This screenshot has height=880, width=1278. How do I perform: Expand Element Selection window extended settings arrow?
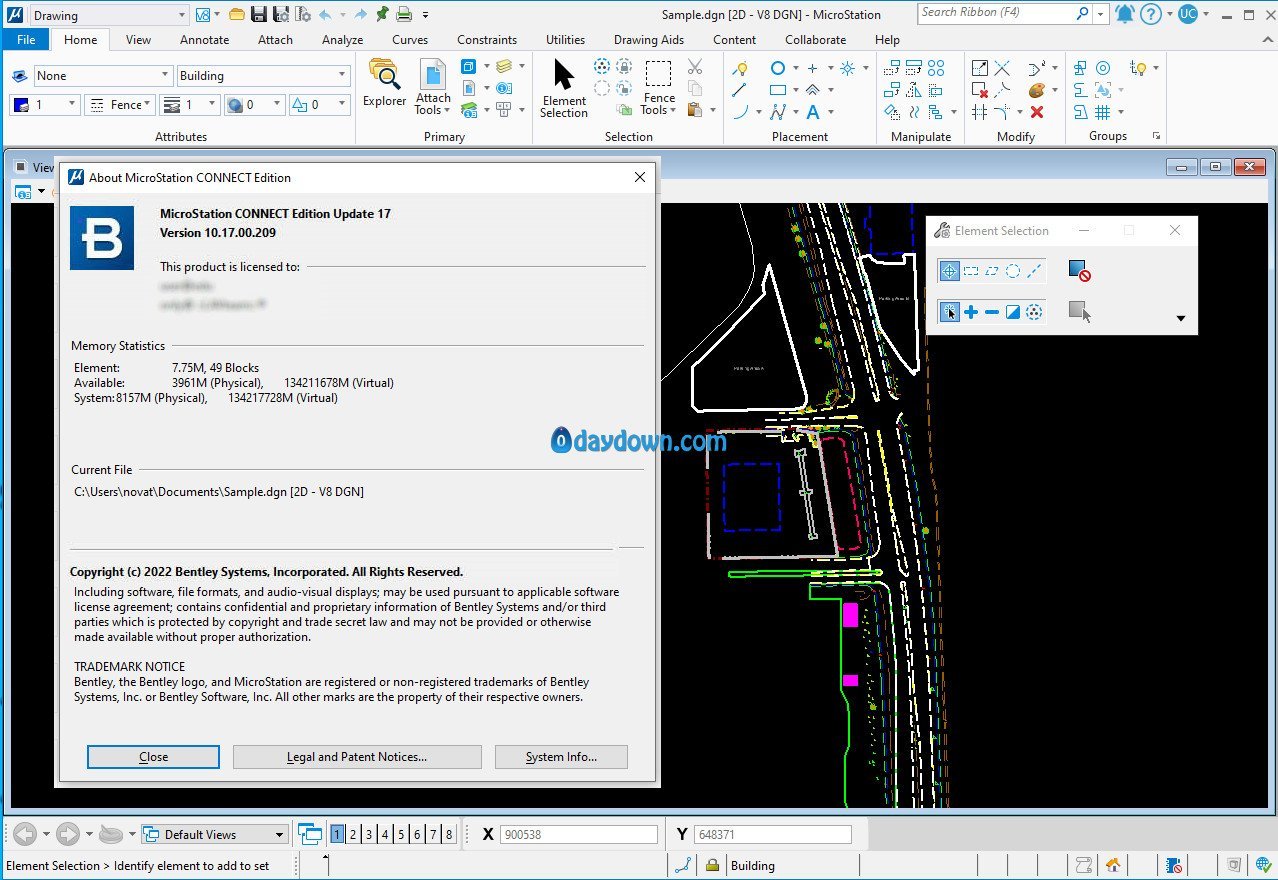pyautogui.click(x=1180, y=319)
